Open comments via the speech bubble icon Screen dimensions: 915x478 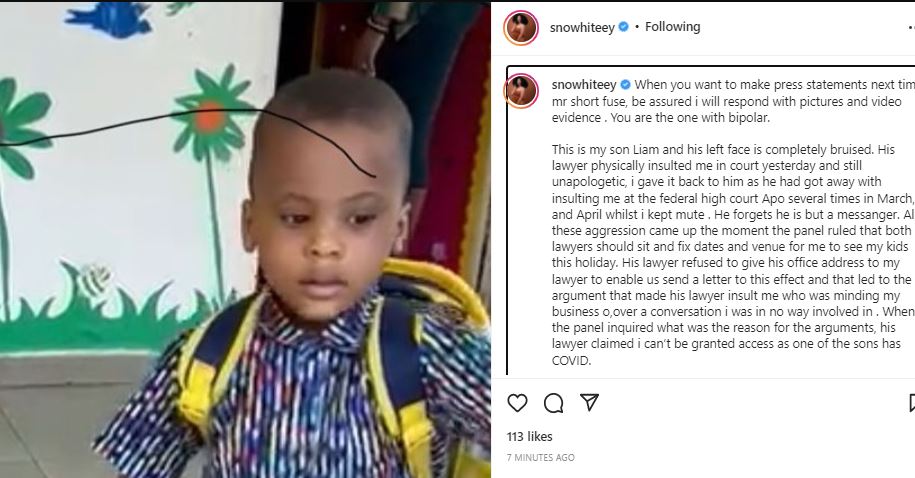tap(553, 403)
